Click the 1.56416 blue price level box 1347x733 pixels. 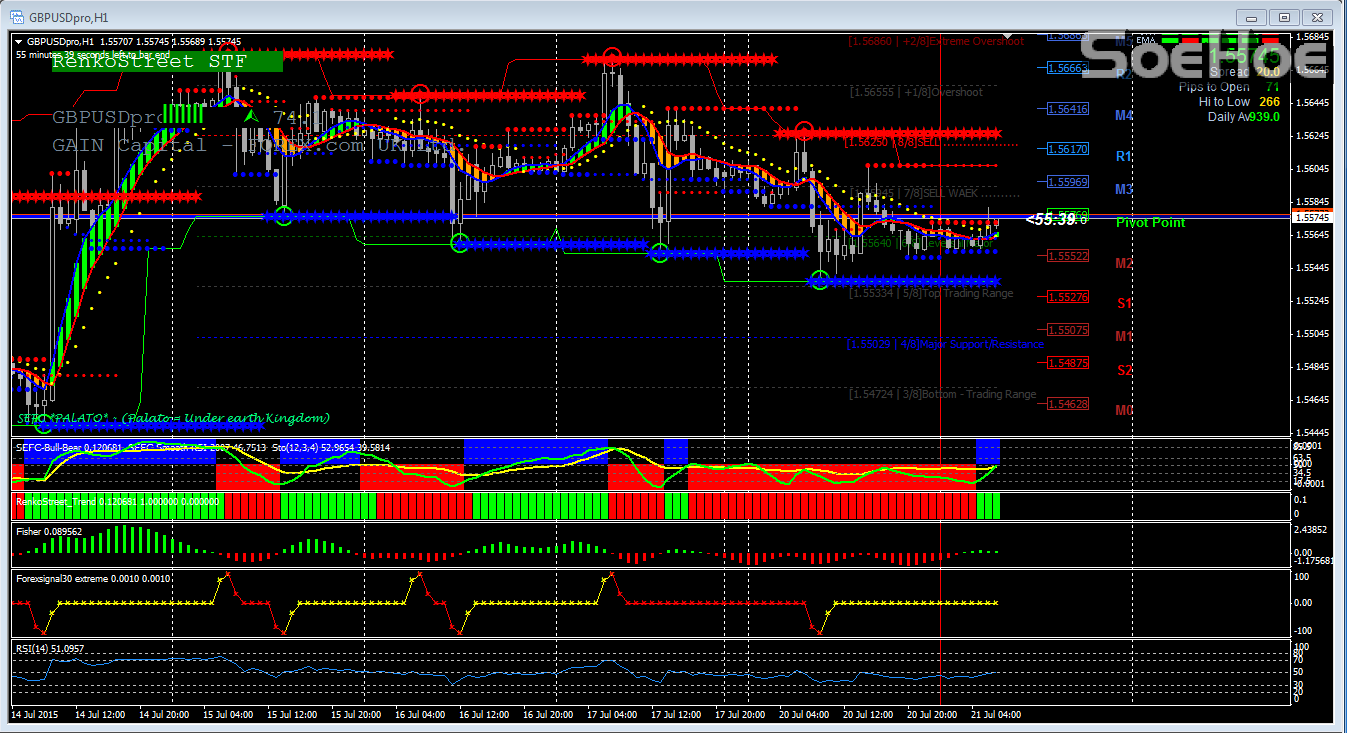pos(1068,109)
